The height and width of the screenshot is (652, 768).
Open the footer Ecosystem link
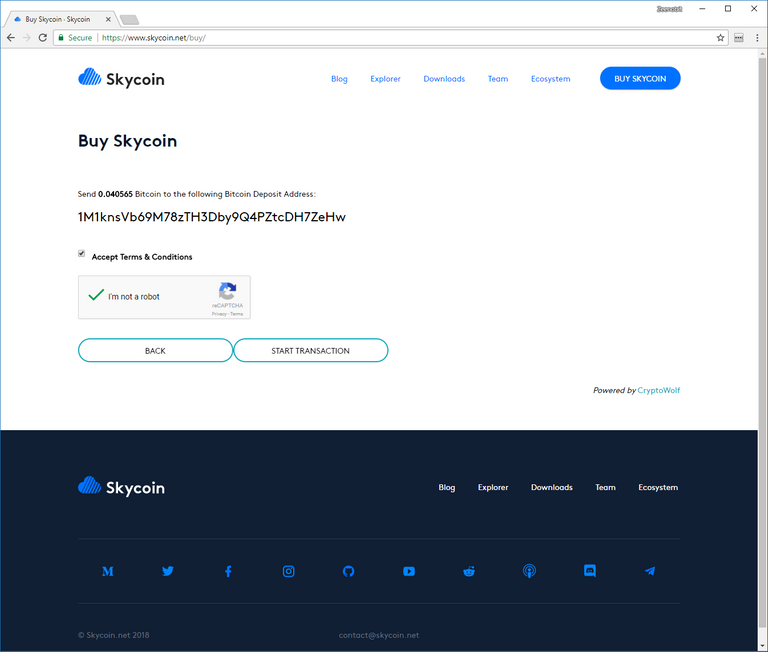pyautogui.click(x=658, y=487)
